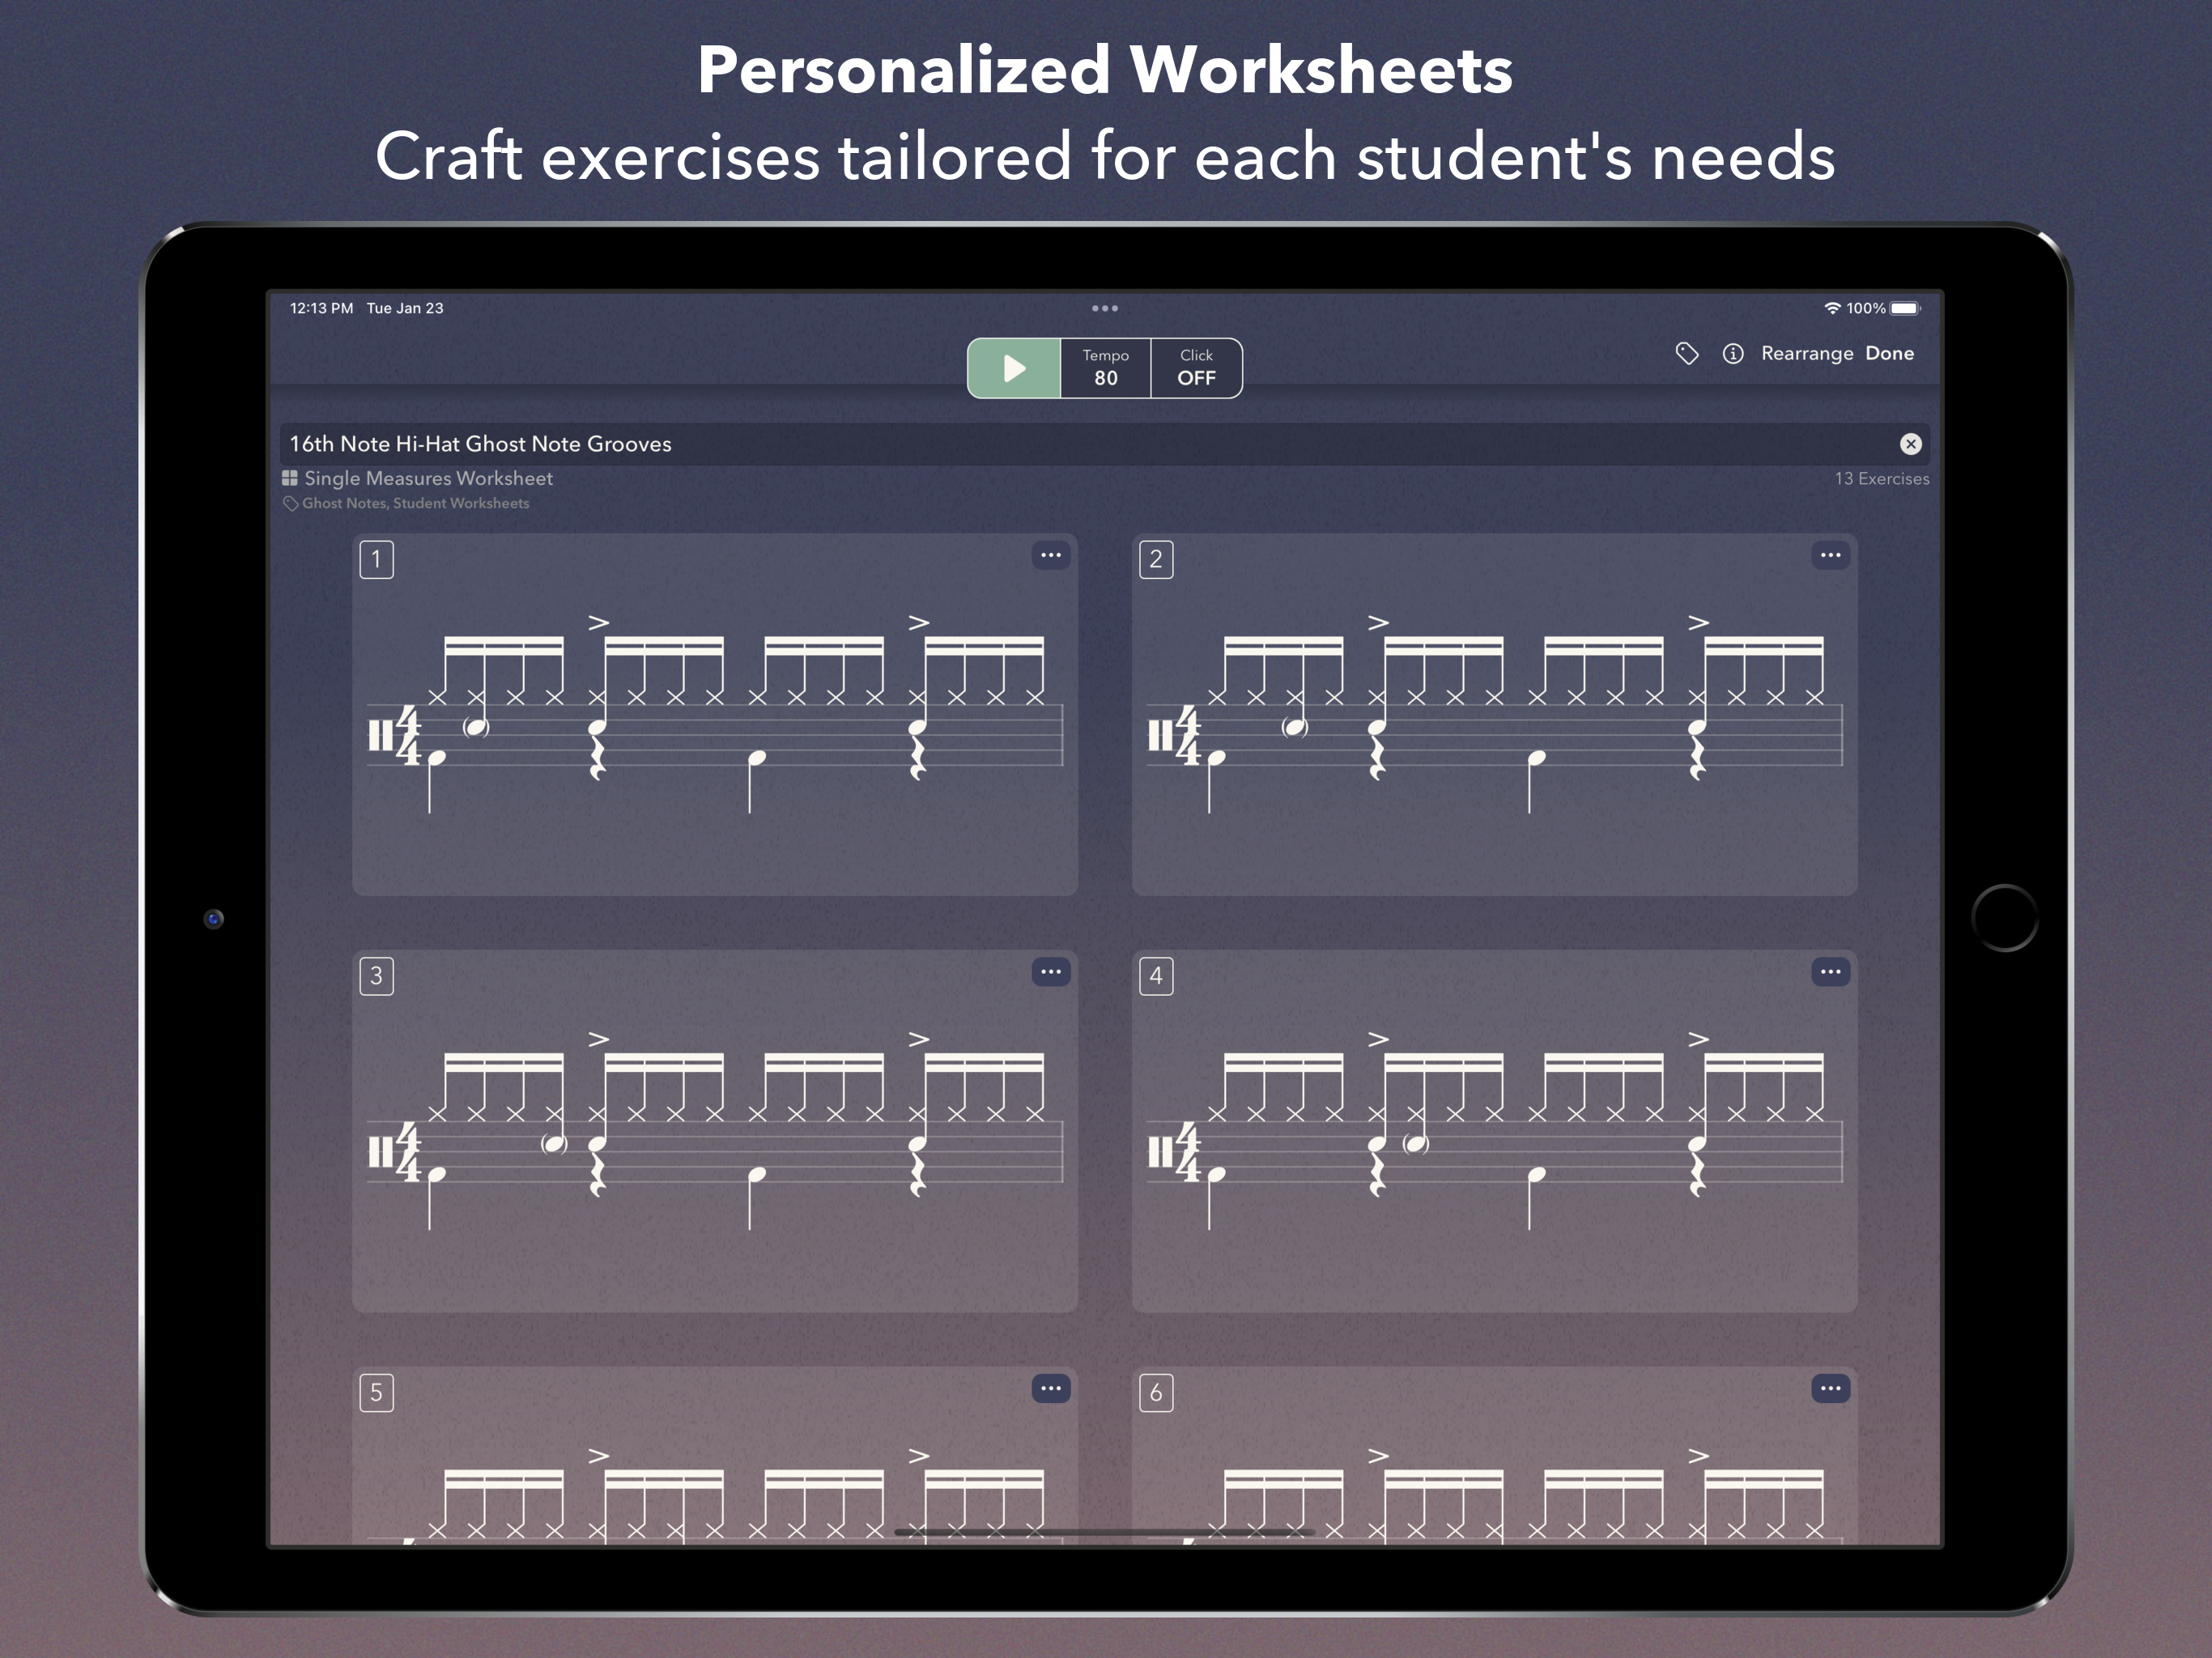The height and width of the screenshot is (1658, 2212).
Task: Tap the number 3 exercise badge
Action: click(376, 976)
